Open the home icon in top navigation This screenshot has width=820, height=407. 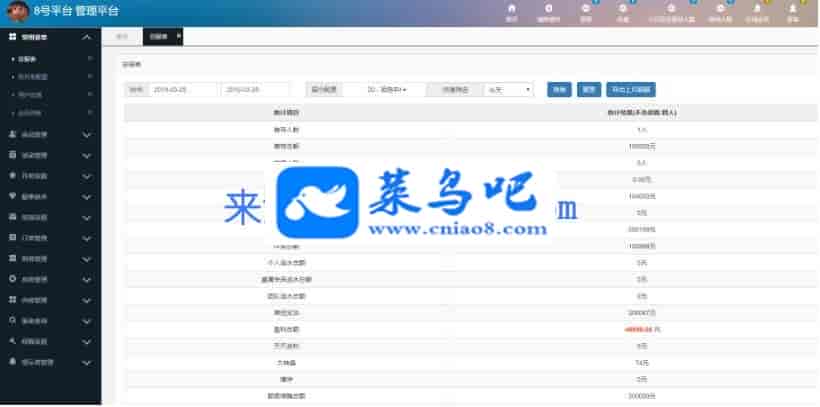511,8
